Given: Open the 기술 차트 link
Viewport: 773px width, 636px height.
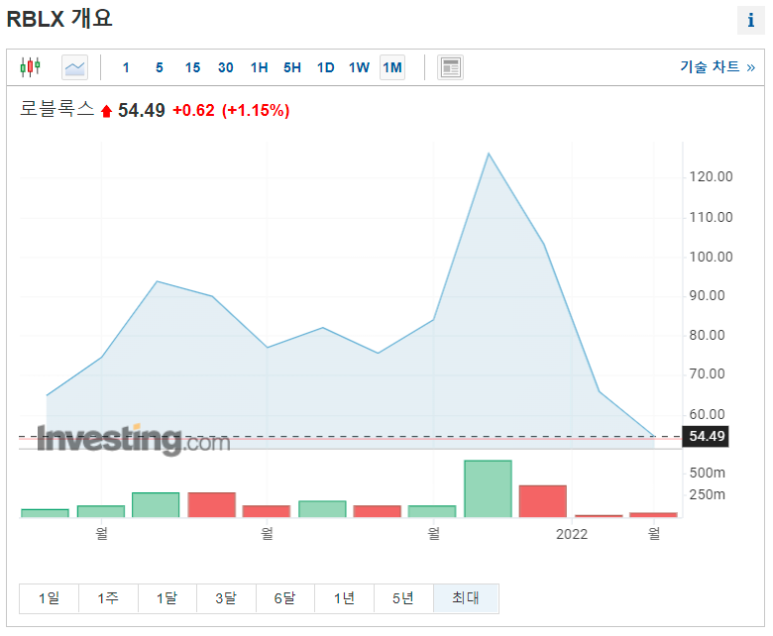Looking at the screenshot, I should point(718,67).
